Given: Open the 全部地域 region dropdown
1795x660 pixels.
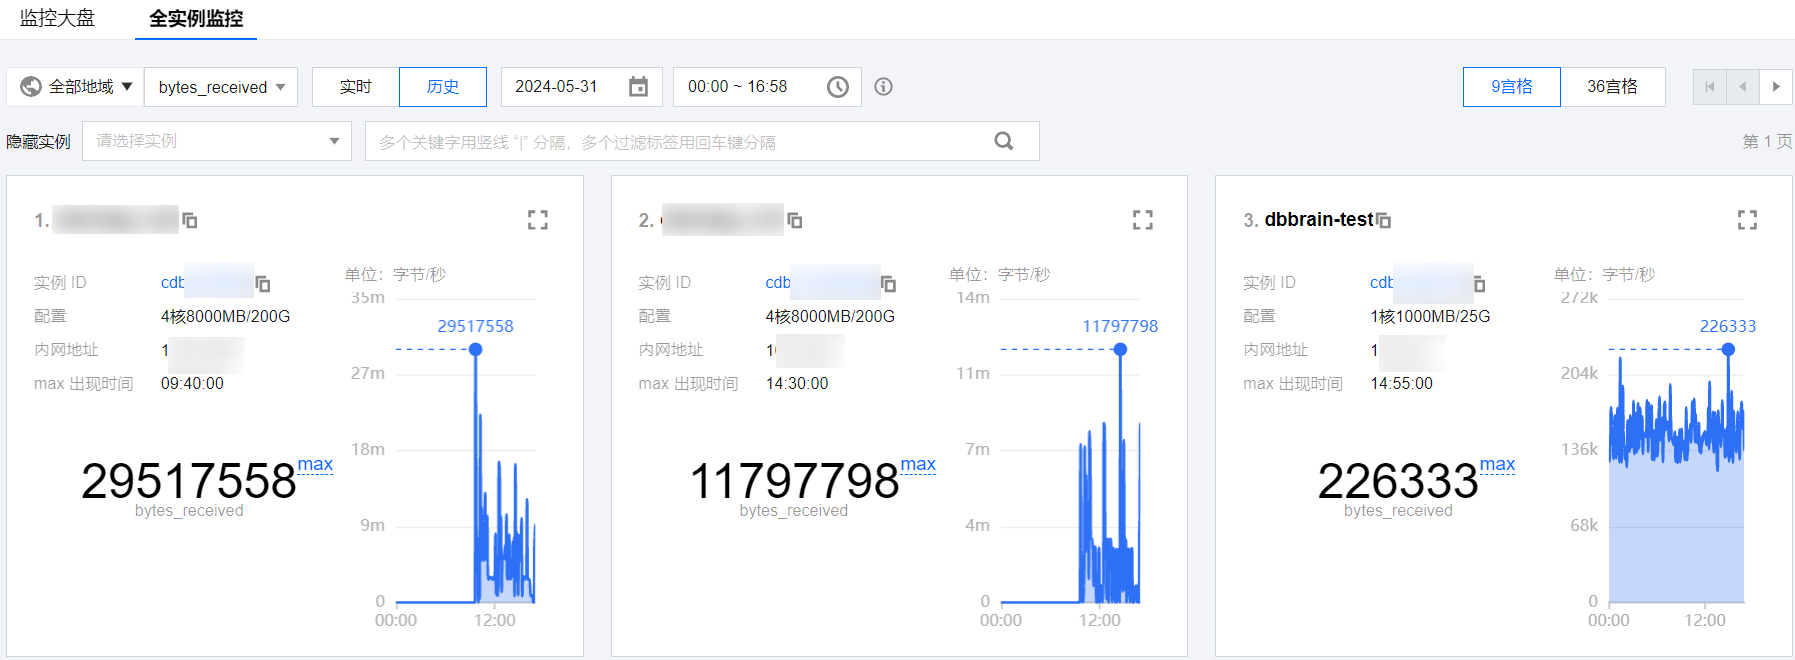Looking at the screenshot, I should tap(76, 87).
